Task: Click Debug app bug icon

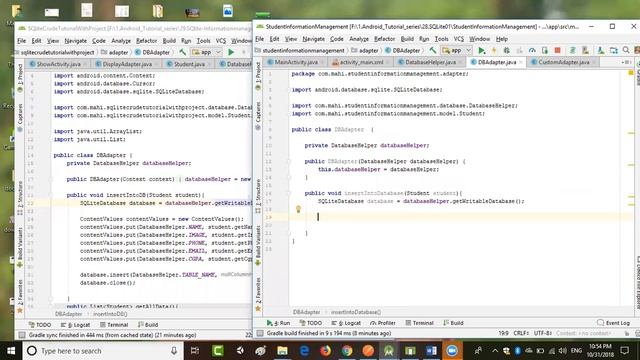Action: (507, 50)
